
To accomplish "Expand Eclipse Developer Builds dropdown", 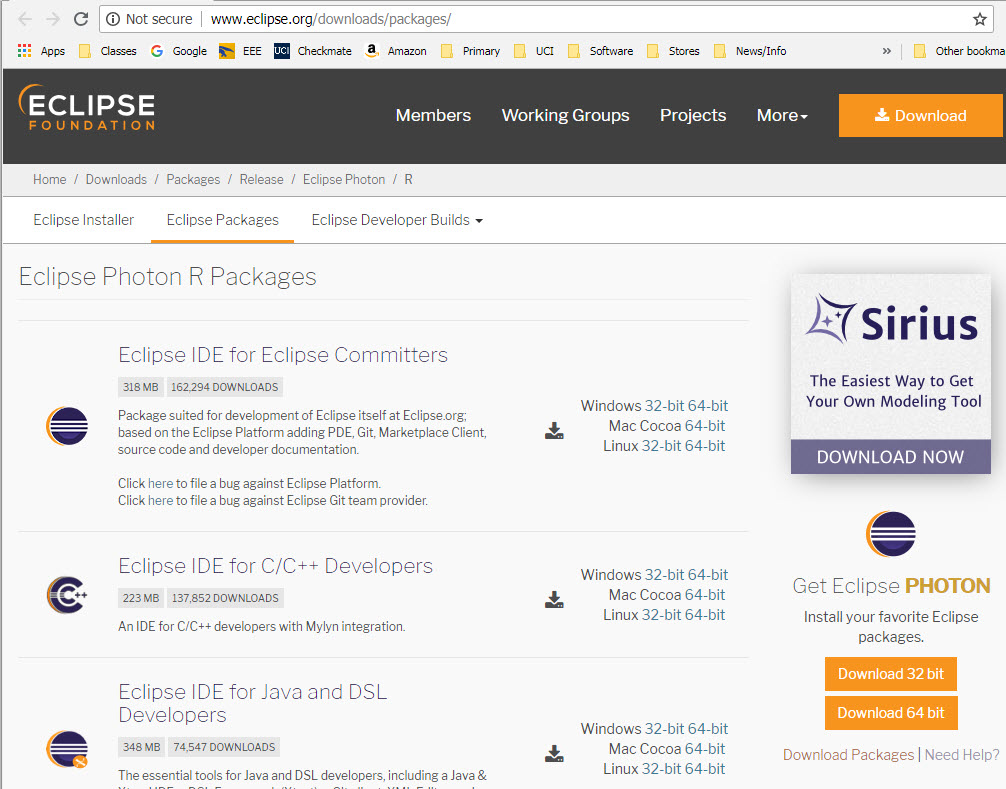I will (x=397, y=220).
